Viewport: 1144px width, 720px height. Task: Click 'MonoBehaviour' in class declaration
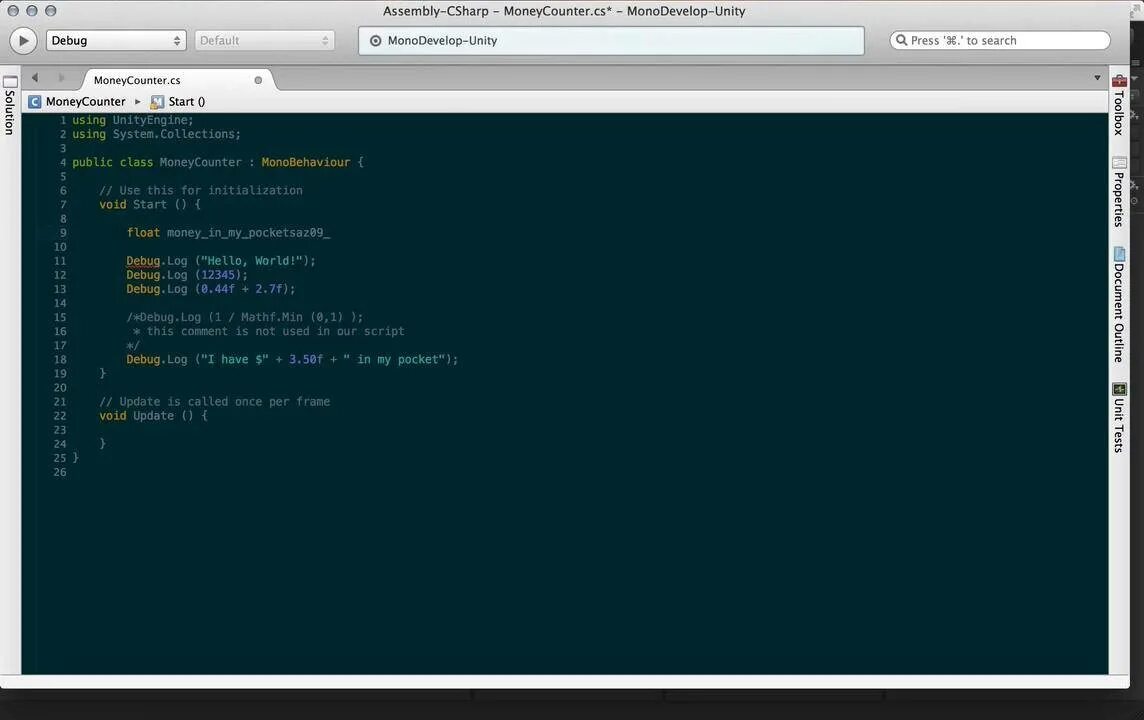pyautogui.click(x=306, y=162)
